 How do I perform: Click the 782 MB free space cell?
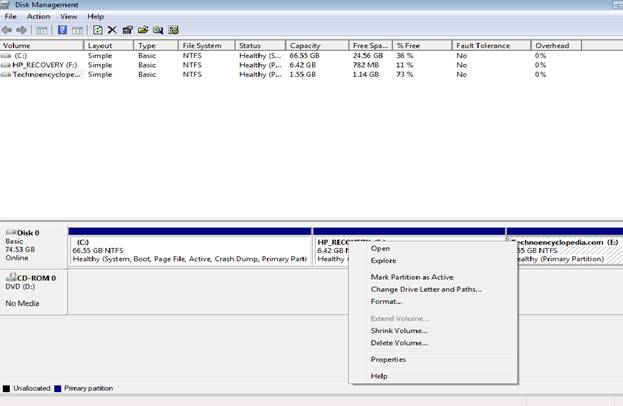(x=366, y=65)
